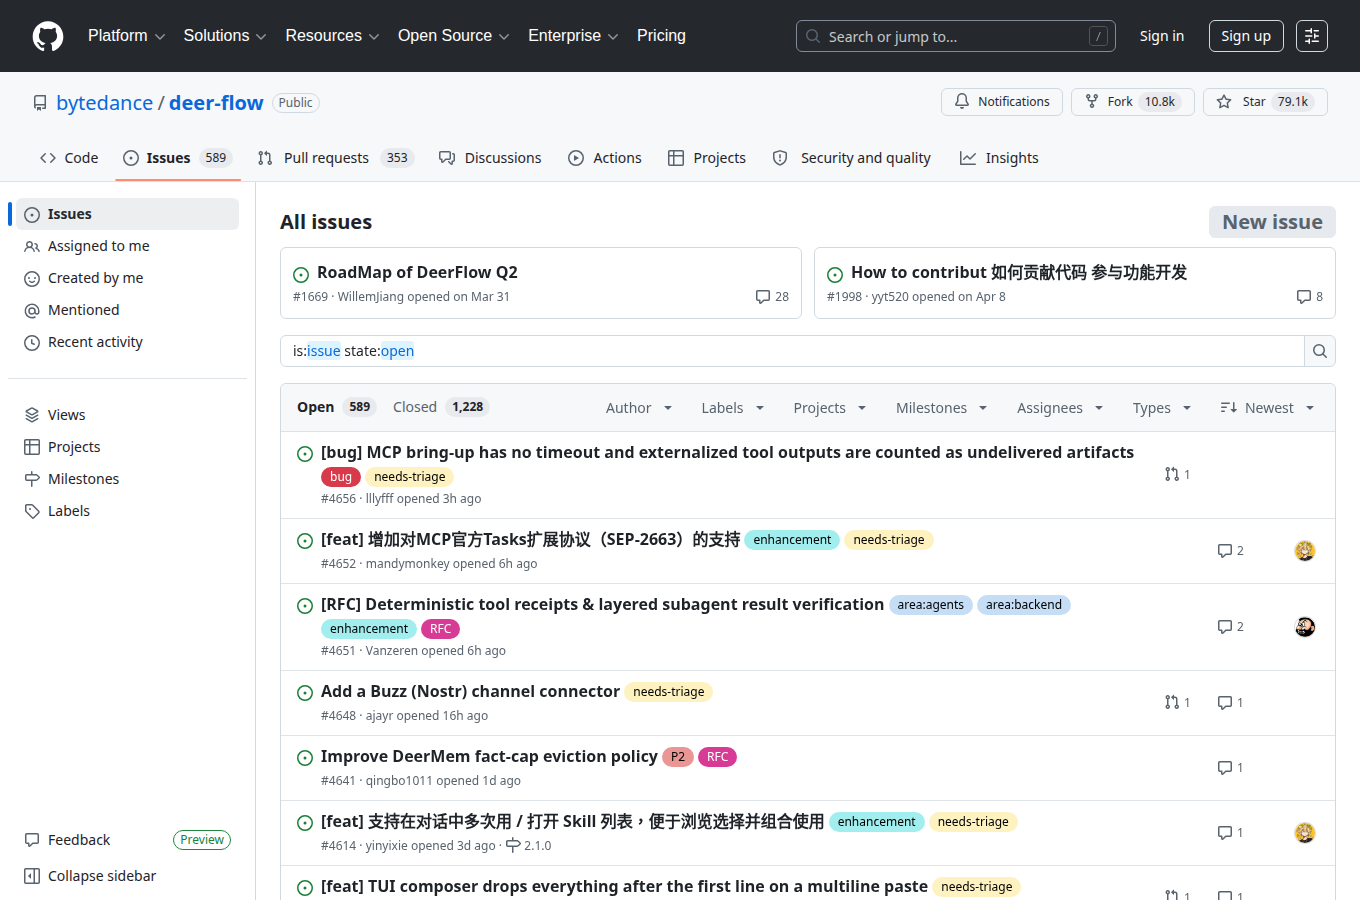Click the open status icon of issue #4641
This screenshot has height=900, width=1360.
(305, 758)
